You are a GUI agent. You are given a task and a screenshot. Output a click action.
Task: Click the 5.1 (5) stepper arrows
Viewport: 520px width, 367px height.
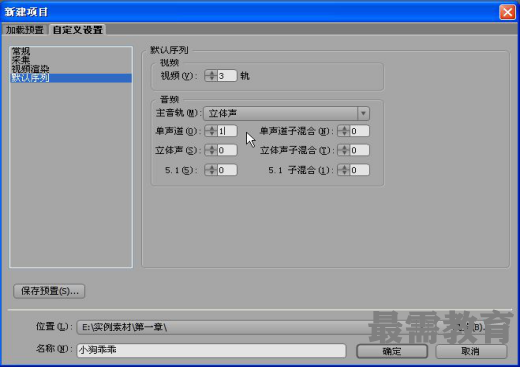coord(211,170)
